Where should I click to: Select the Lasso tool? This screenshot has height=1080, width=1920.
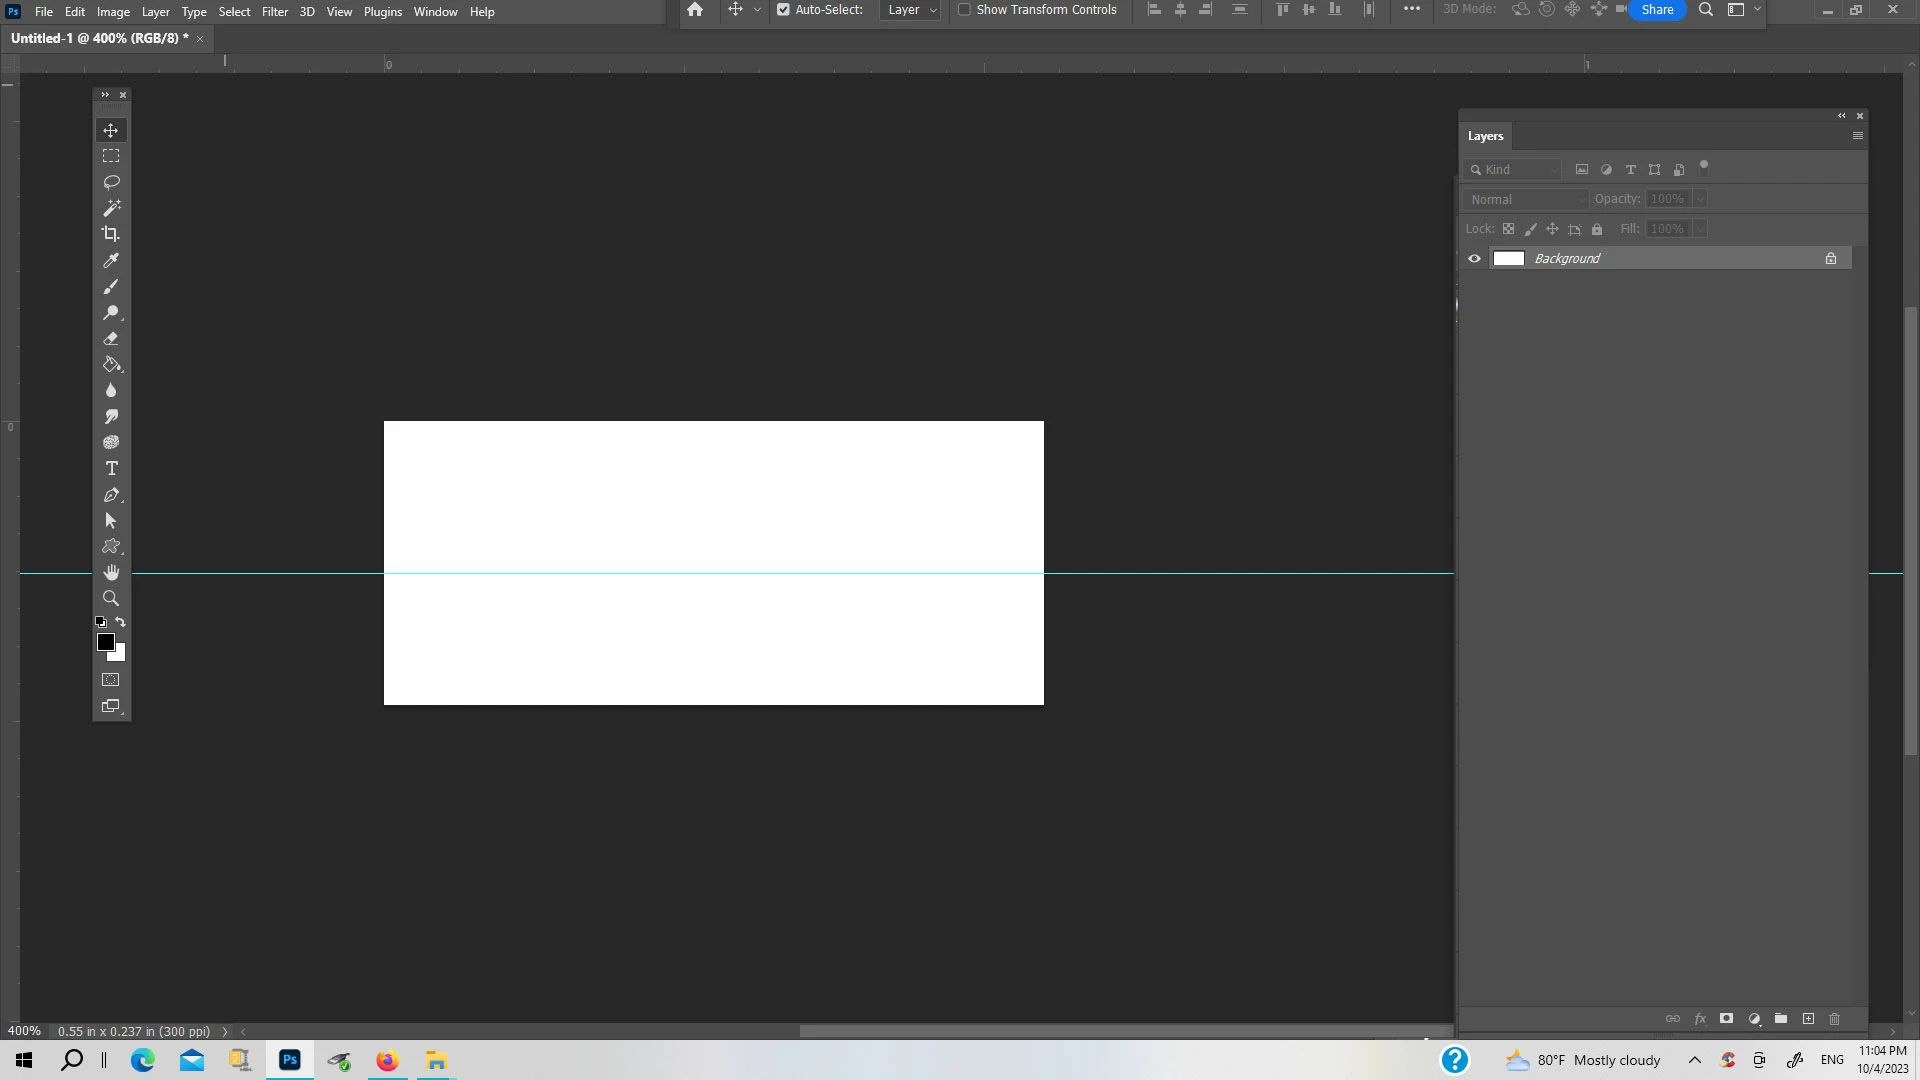coord(111,182)
